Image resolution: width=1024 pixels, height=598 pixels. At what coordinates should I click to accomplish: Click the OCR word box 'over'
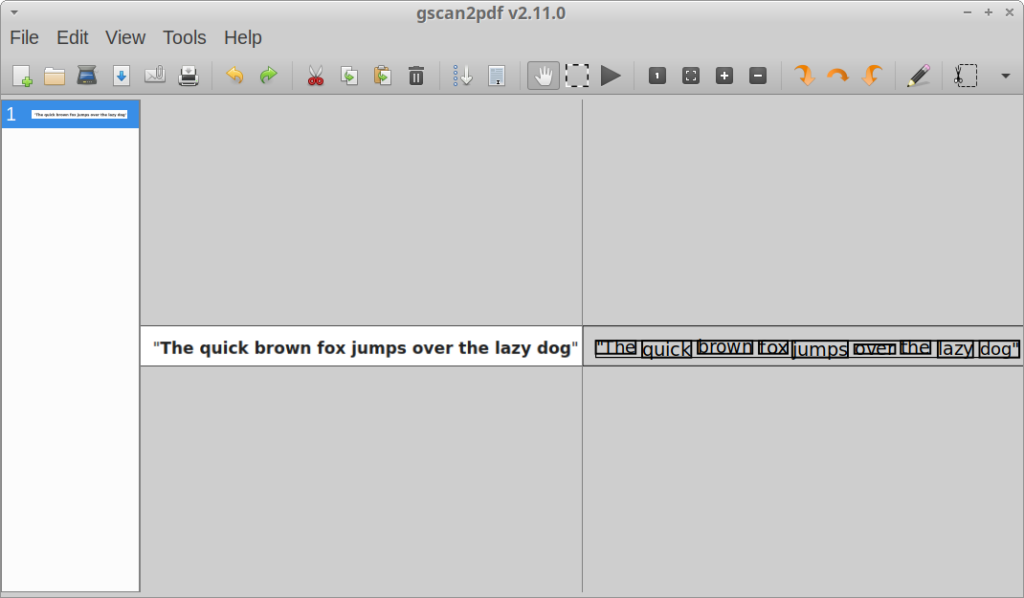(874, 348)
